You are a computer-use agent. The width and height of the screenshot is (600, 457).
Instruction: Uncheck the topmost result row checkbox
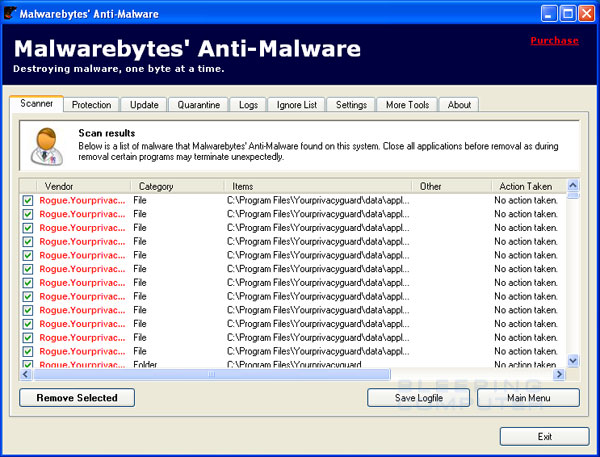coord(28,200)
